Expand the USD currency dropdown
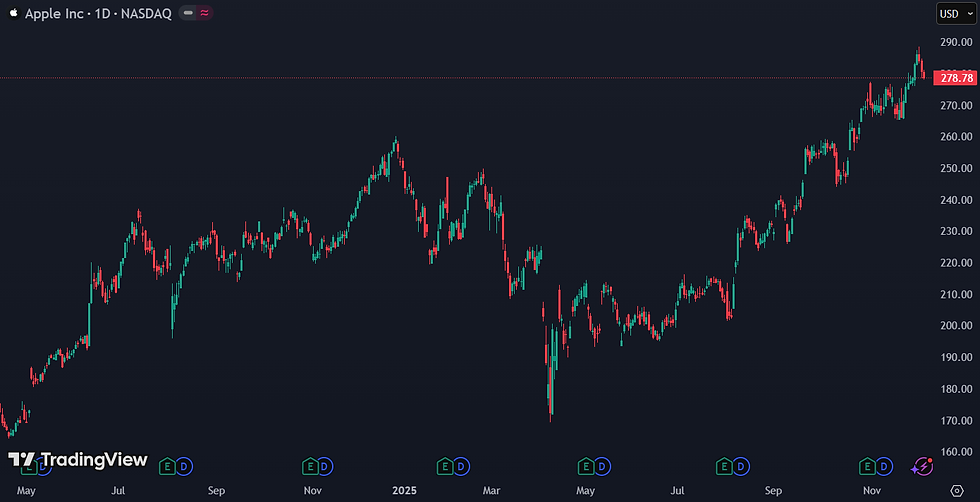Screen dimensions: 980x502 tap(956, 14)
